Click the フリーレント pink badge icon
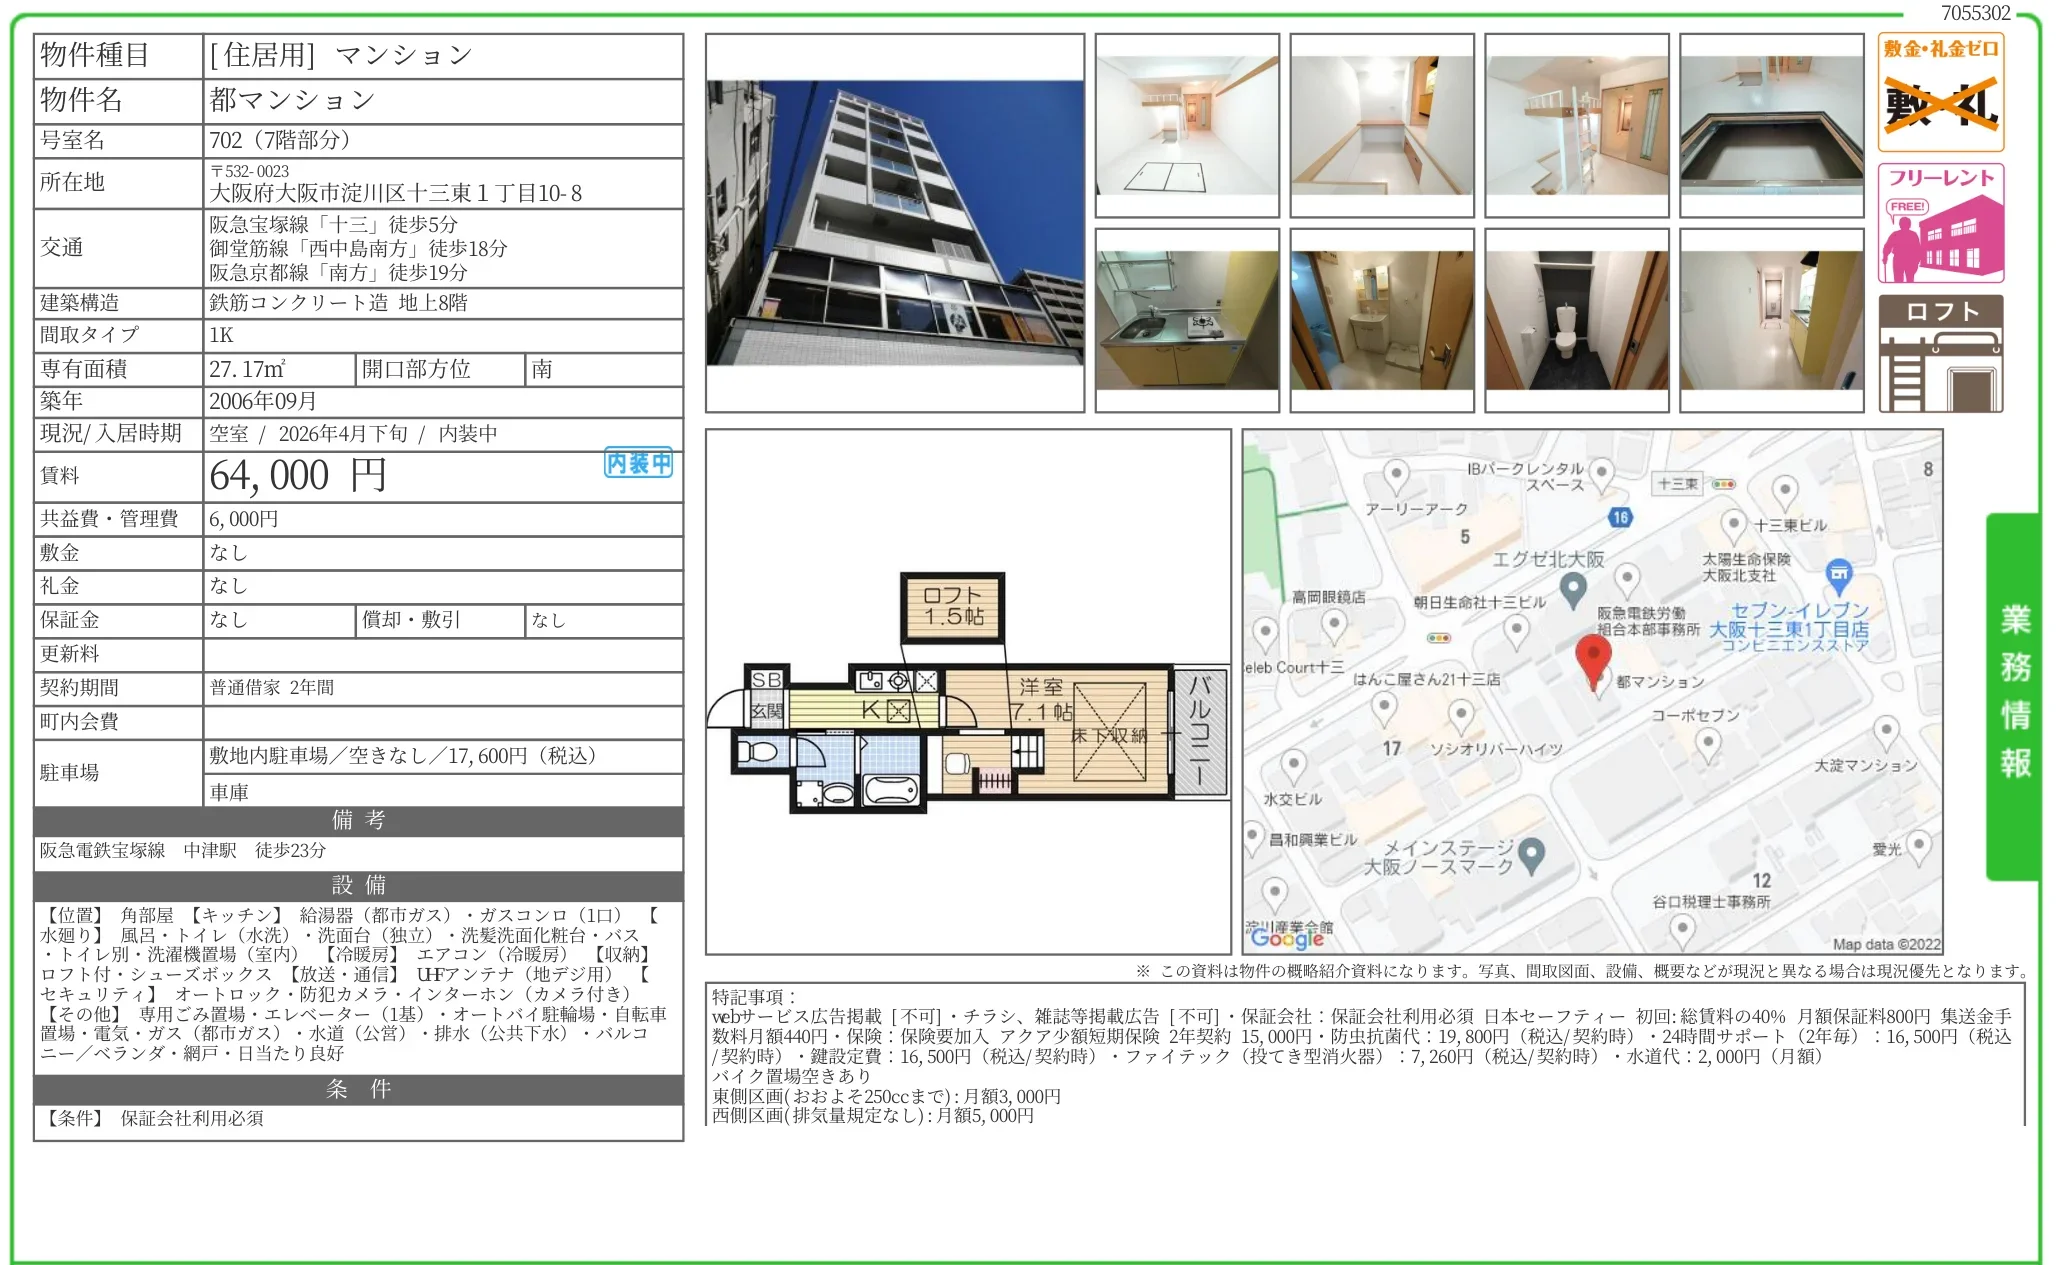Viewport: 2056px width, 1265px height. click(1940, 224)
